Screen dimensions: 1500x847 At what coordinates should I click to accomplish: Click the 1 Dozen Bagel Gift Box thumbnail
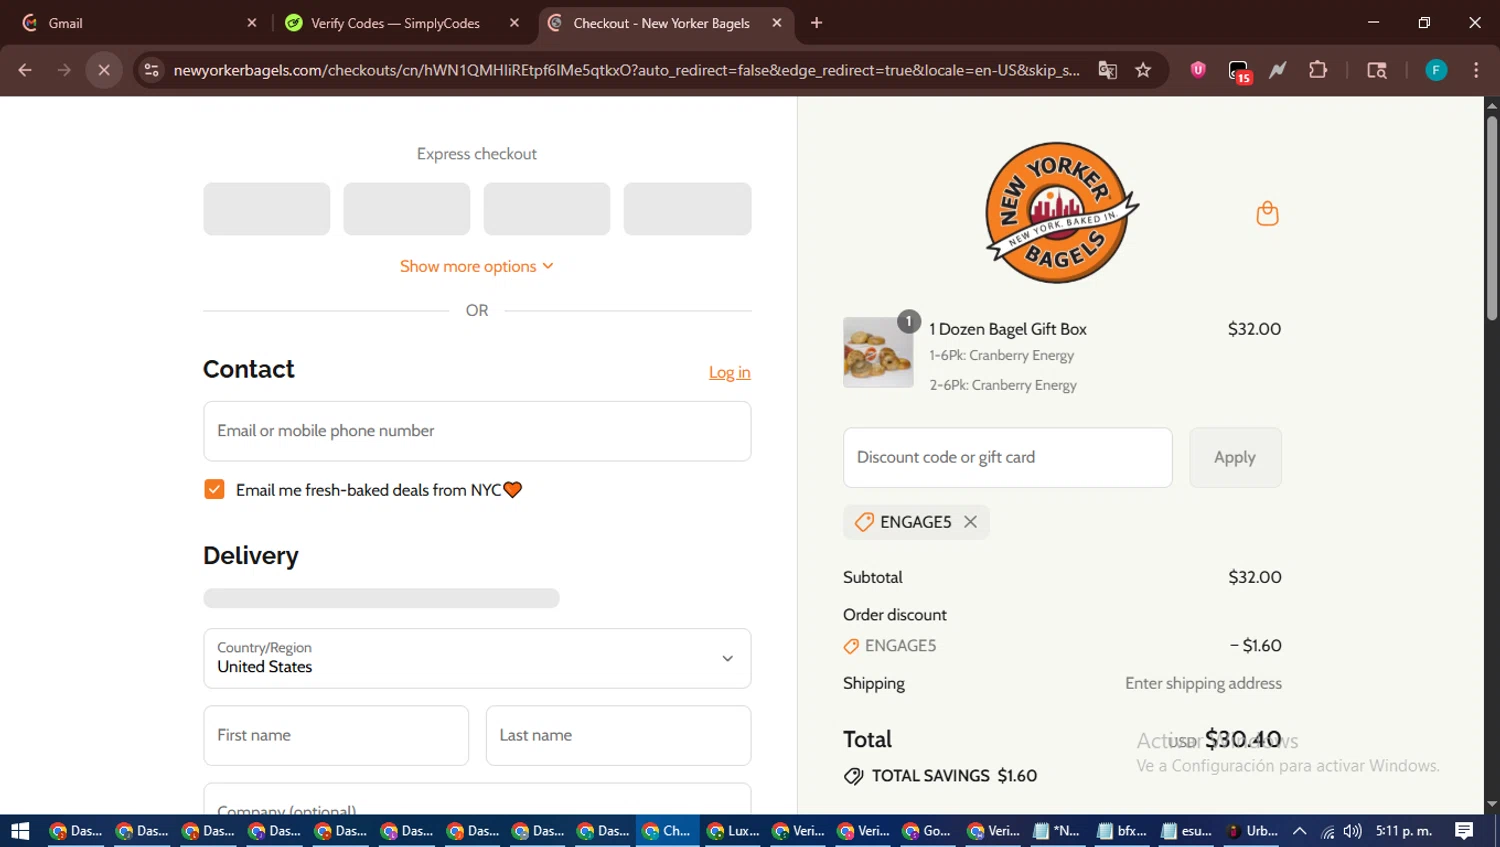[878, 352]
